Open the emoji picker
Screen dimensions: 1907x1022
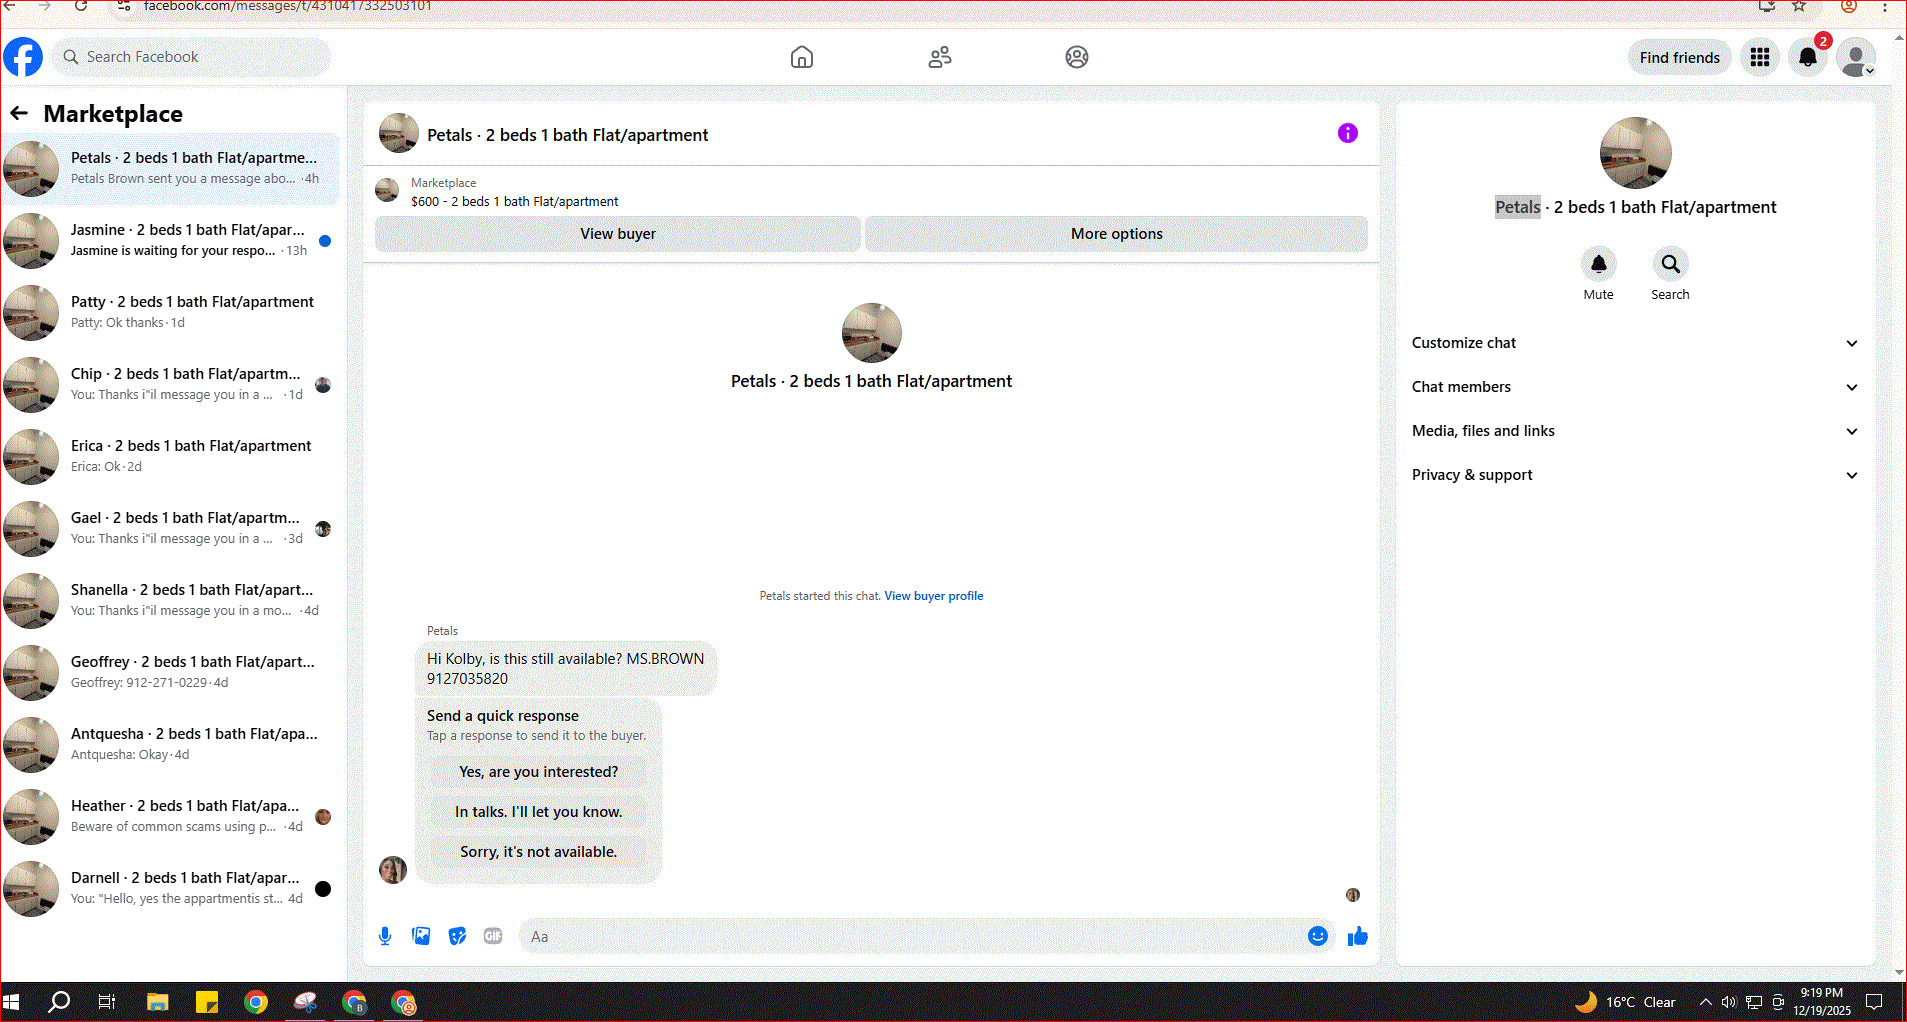pyautogui.click(x=1318, y=936)
